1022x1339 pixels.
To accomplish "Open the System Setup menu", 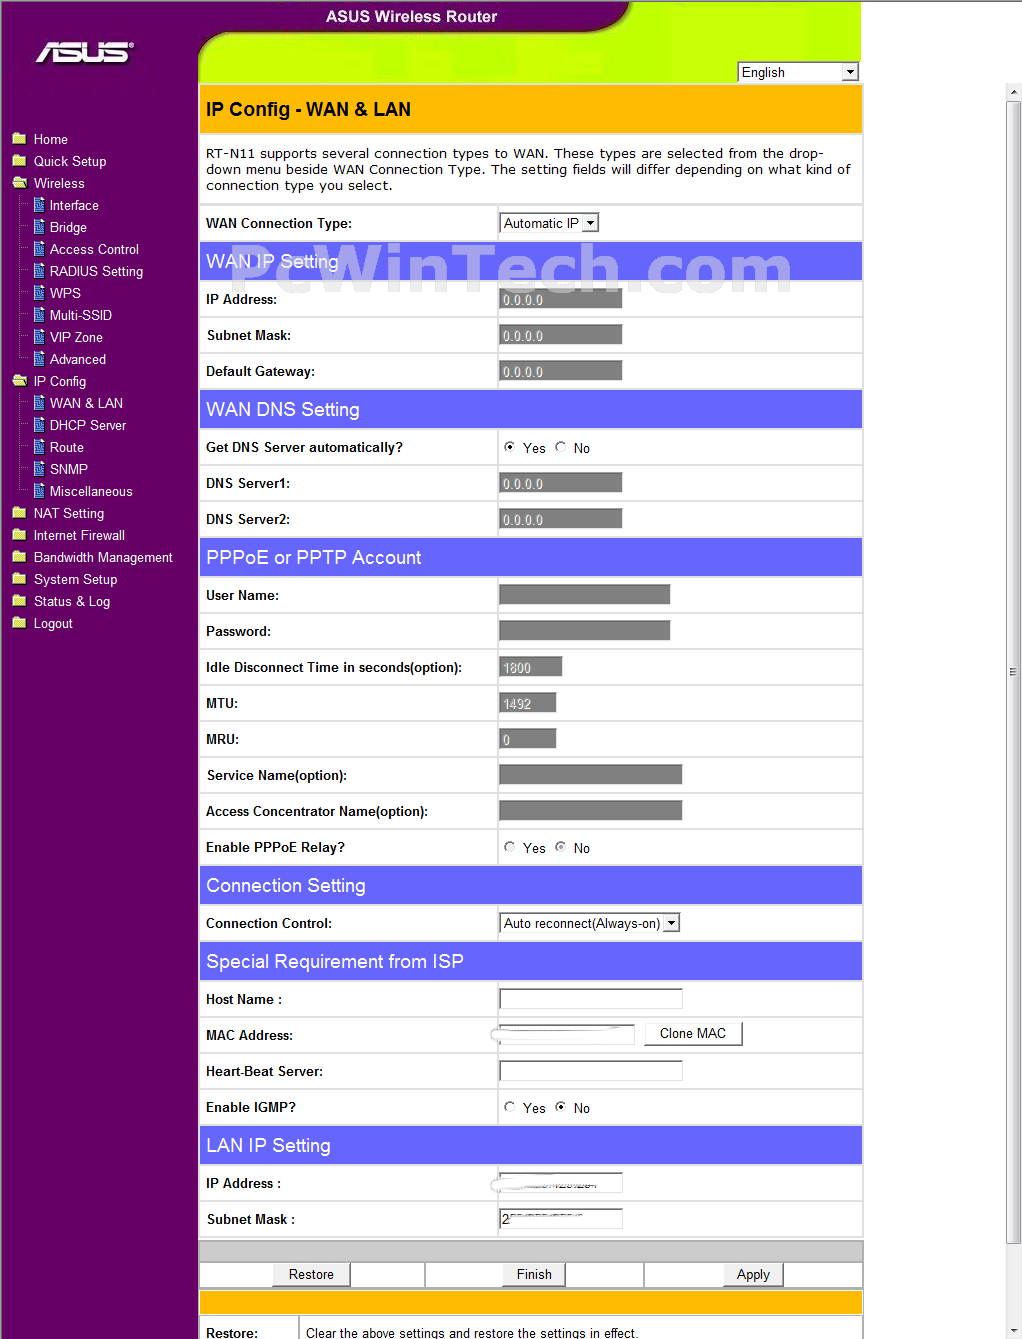I will tap(75, 579).
